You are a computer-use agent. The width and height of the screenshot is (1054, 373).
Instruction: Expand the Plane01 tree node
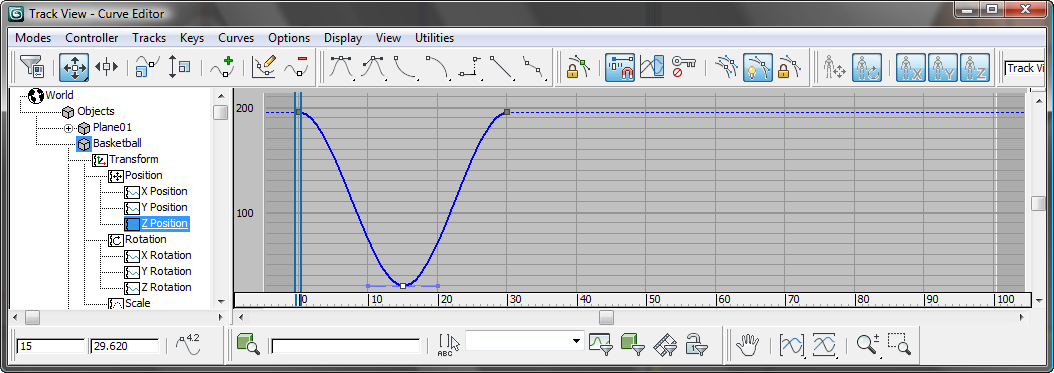click(69, 128)
